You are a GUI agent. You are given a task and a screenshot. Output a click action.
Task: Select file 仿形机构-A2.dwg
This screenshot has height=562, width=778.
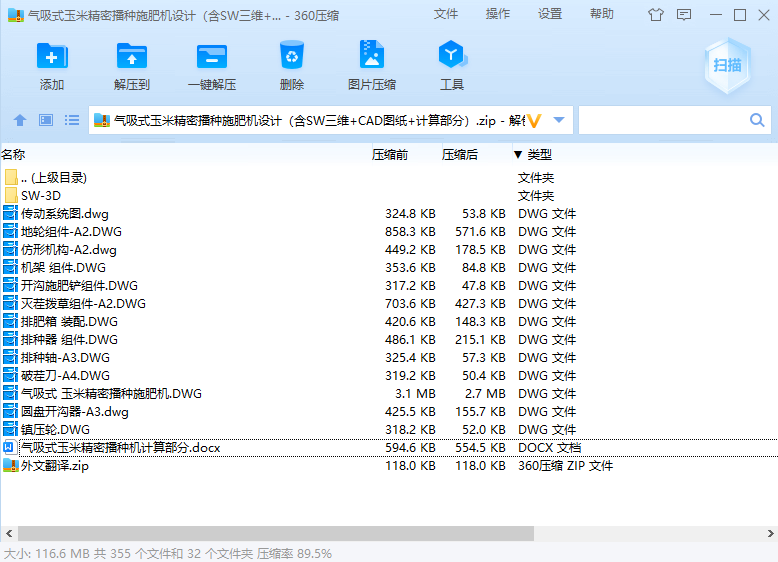[68, 250]
